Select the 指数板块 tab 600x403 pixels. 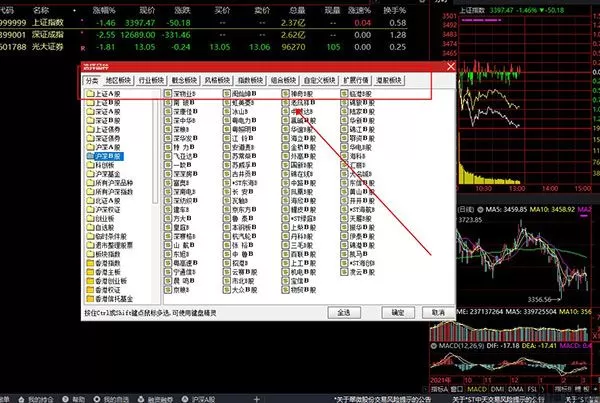(251, 80)
